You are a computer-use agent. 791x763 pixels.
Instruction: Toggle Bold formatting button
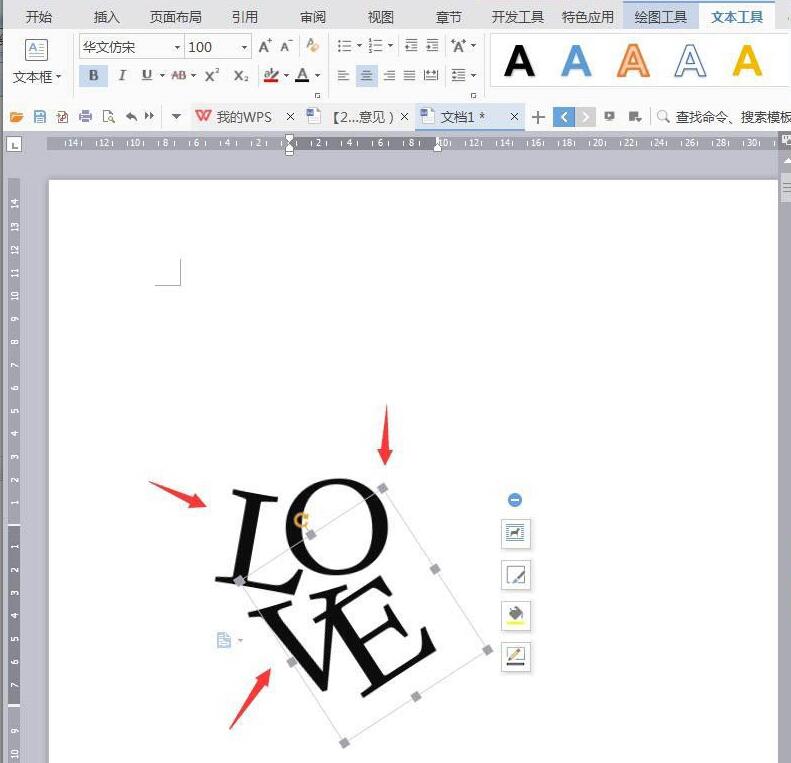(93, 76)
